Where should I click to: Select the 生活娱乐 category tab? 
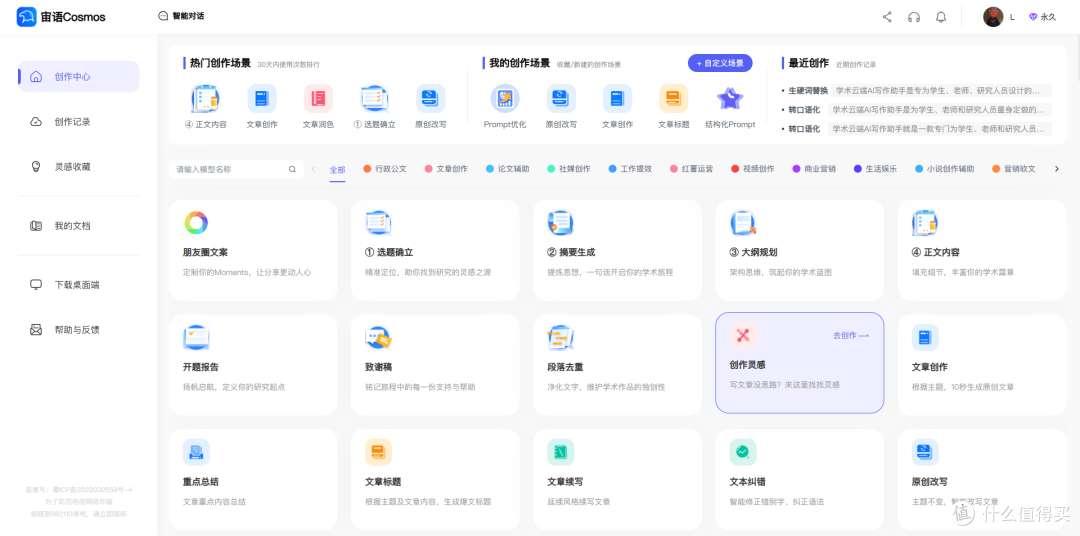tap(875, 169)
